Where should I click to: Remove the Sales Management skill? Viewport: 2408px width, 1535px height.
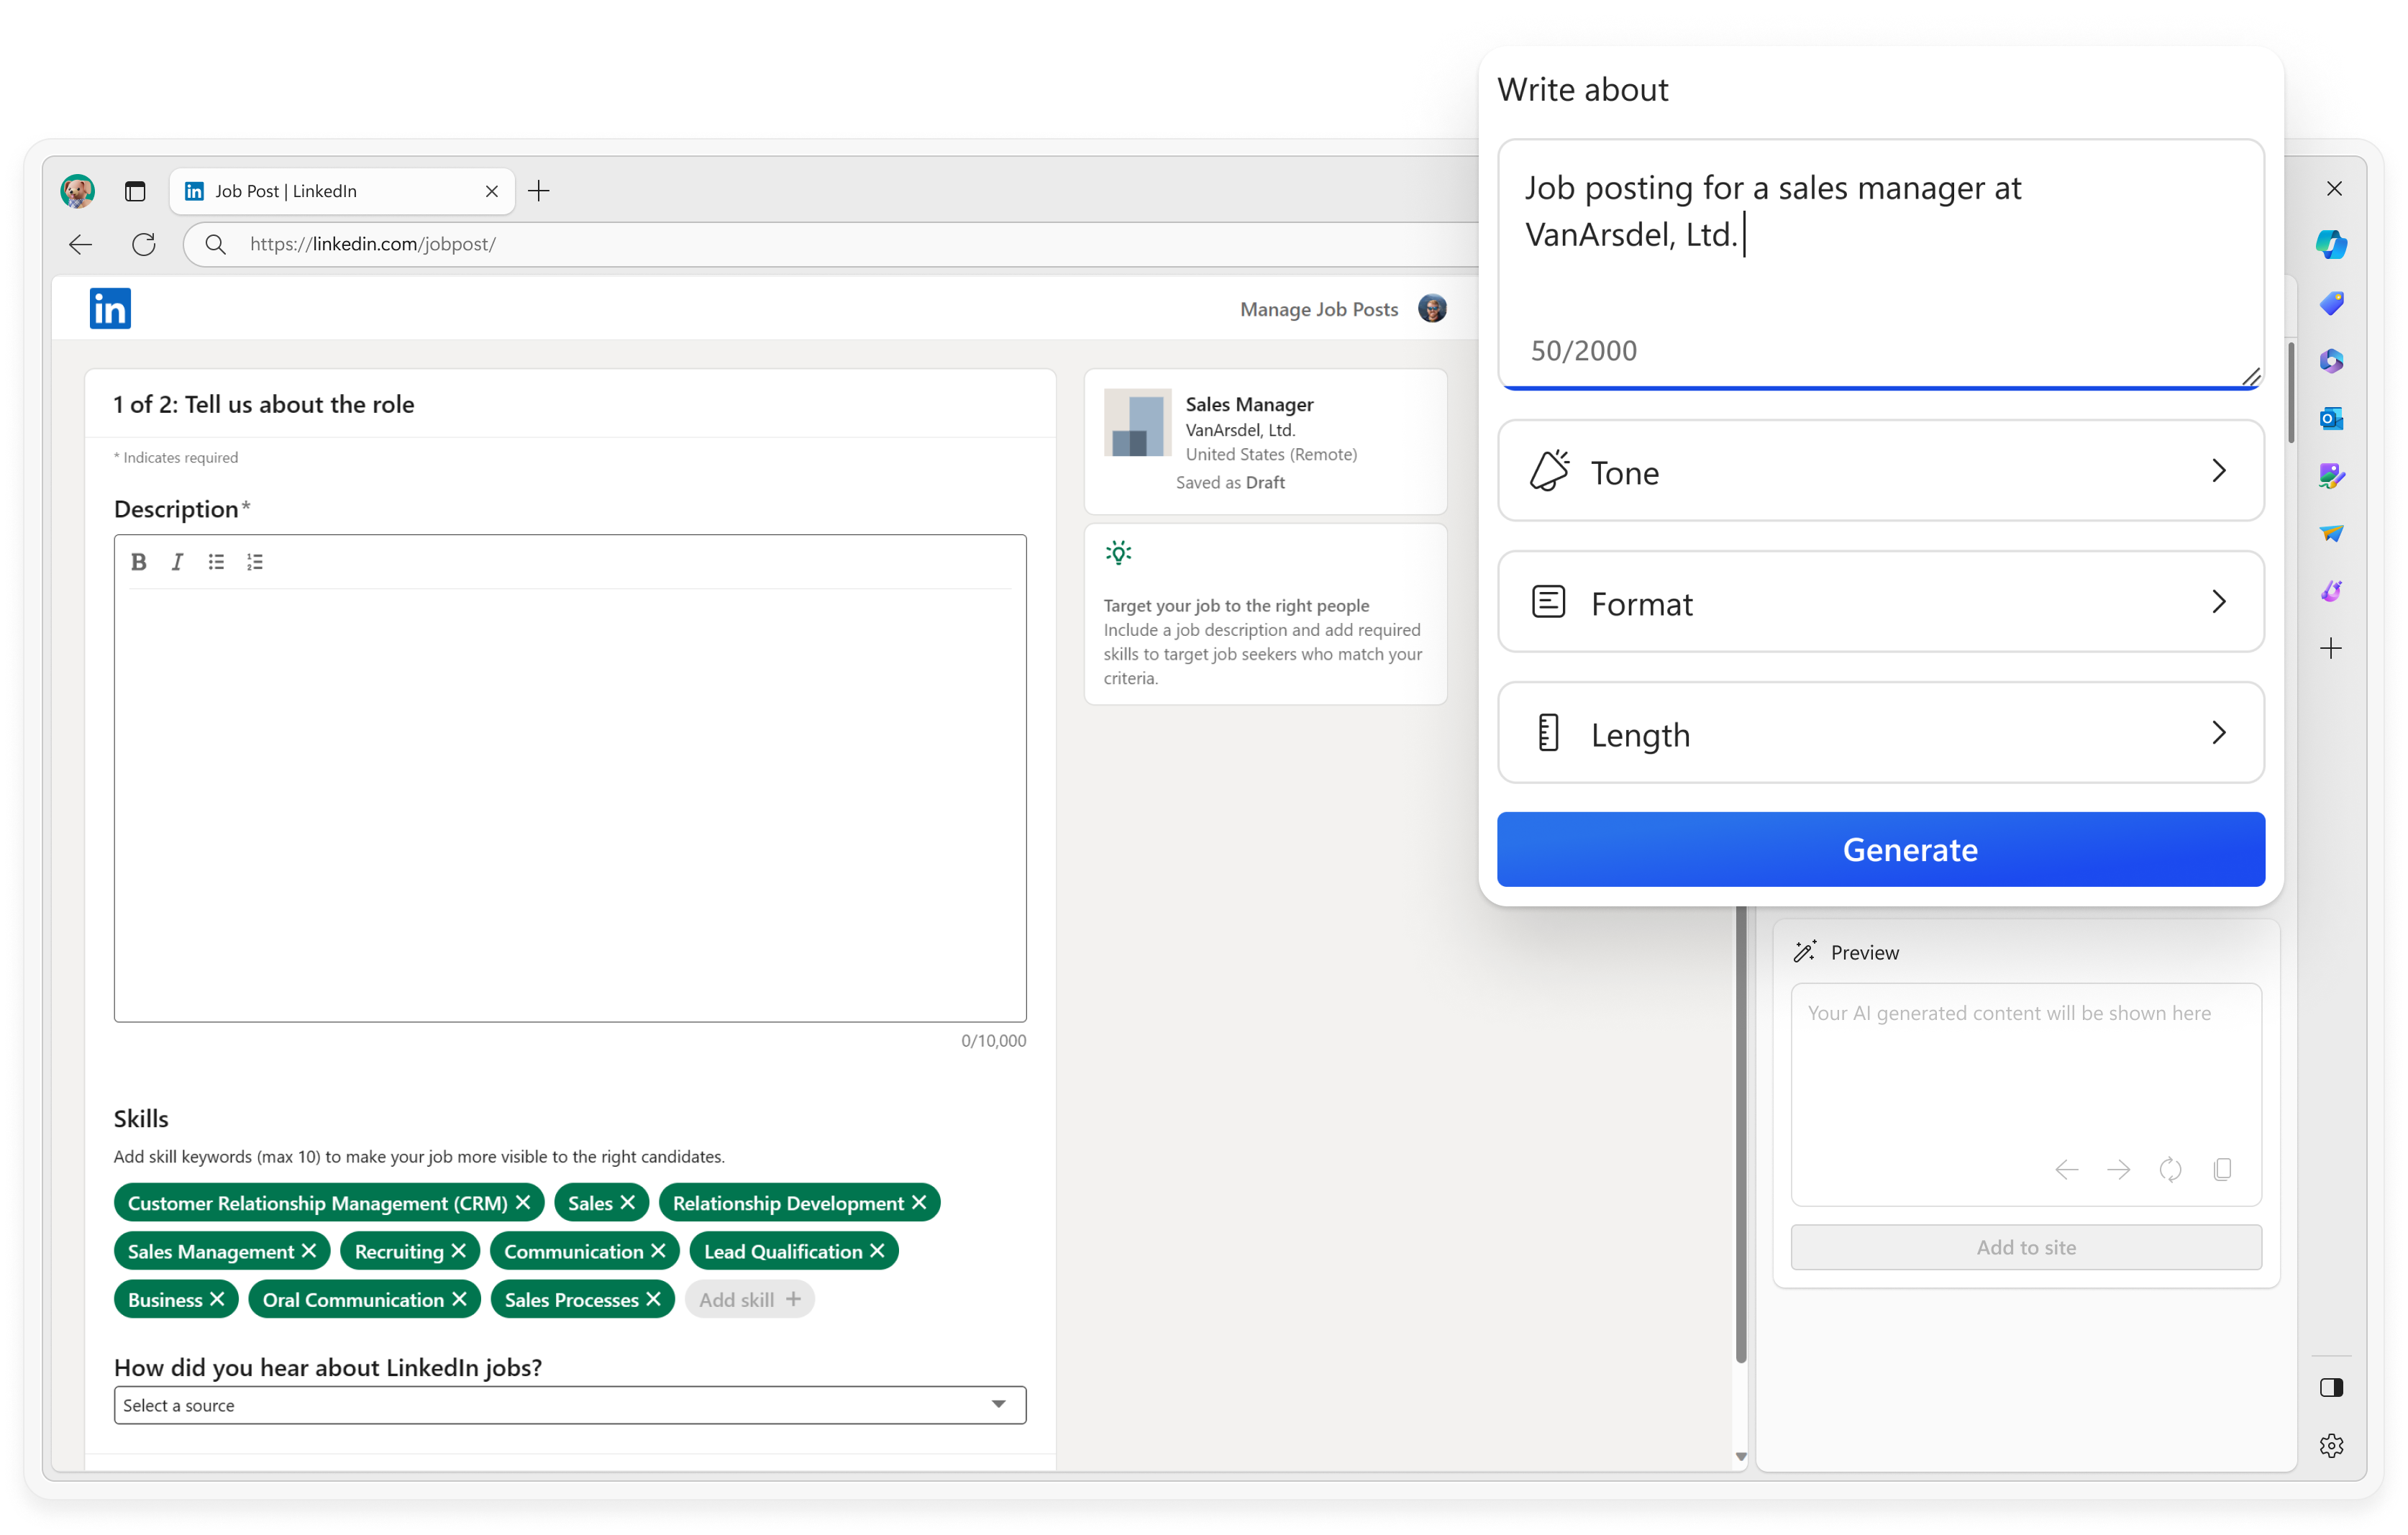click(309, 1251)
